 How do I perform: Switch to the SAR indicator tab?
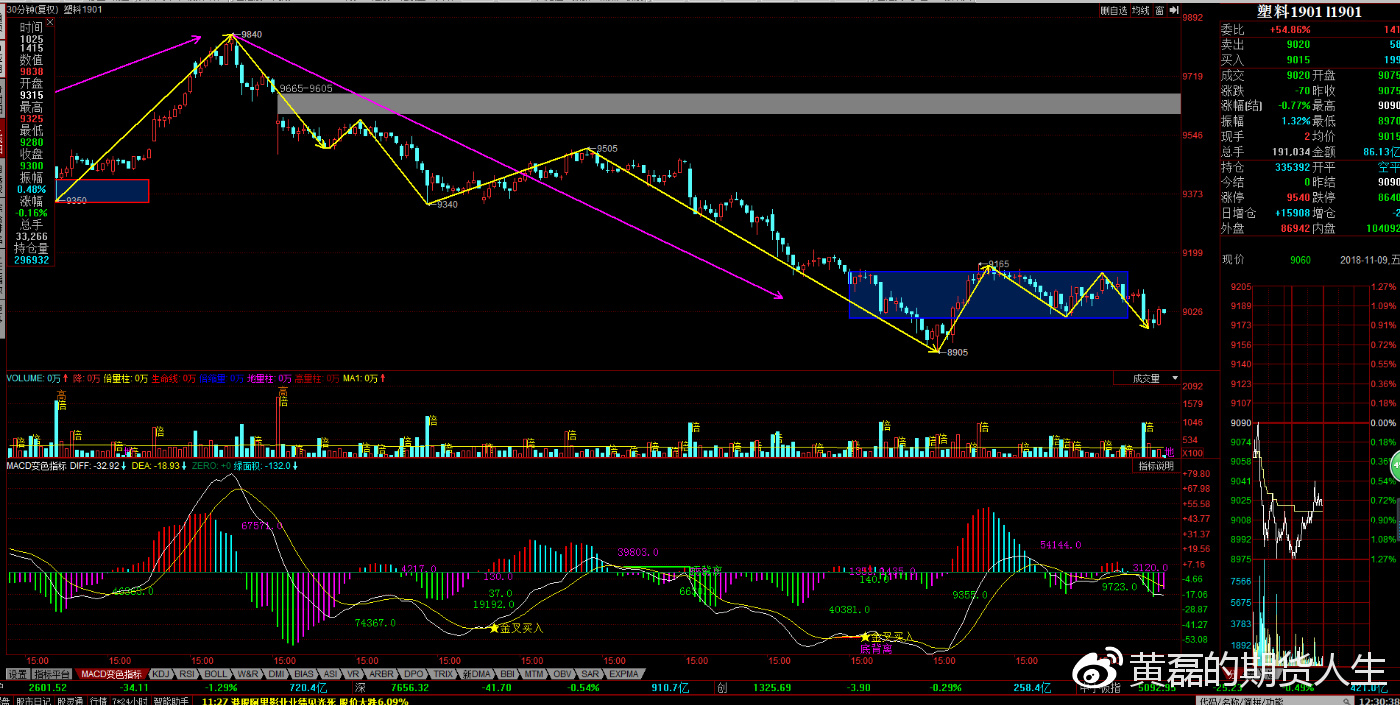591,674
